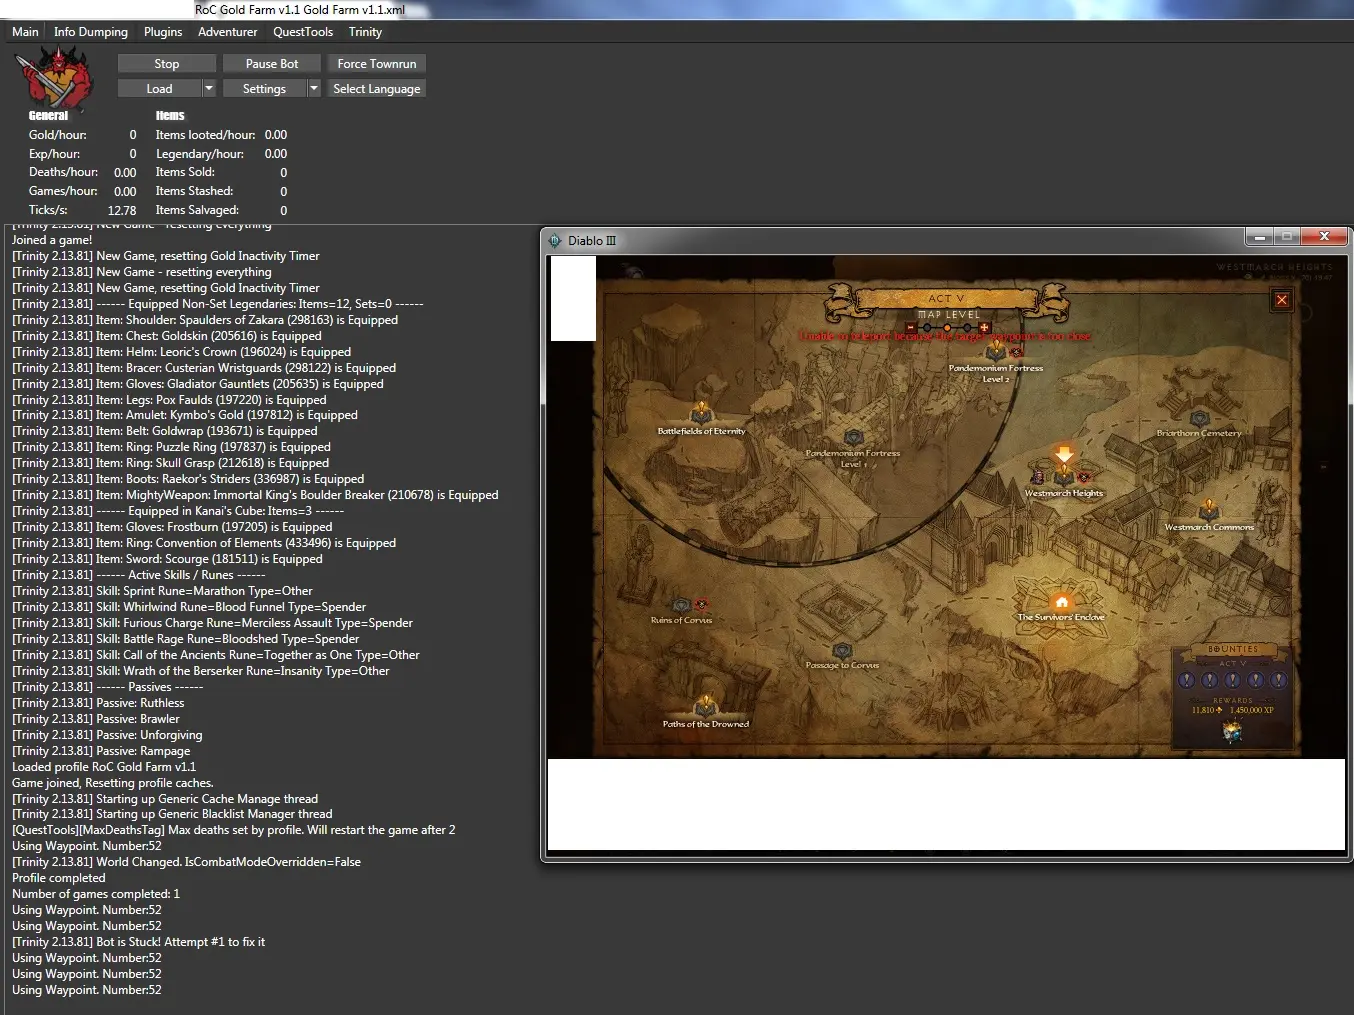Click the 'Game joined, Resetting profile caches.' line
The height and width of the screenshot is (1015, 1354).
coord(113,783)
